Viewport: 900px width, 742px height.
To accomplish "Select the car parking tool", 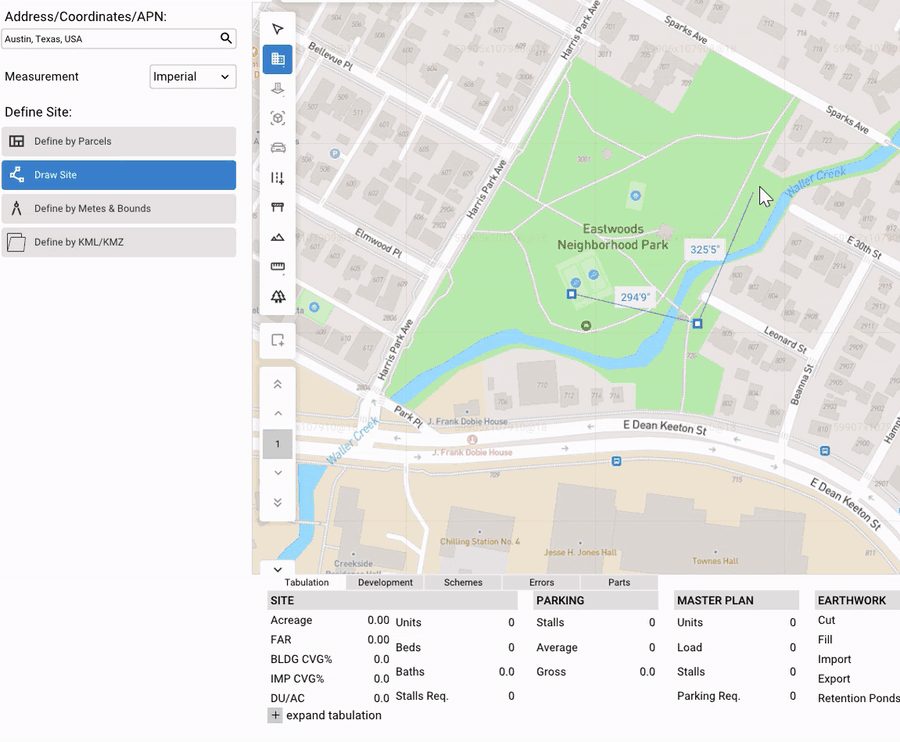I will point(278,148).
